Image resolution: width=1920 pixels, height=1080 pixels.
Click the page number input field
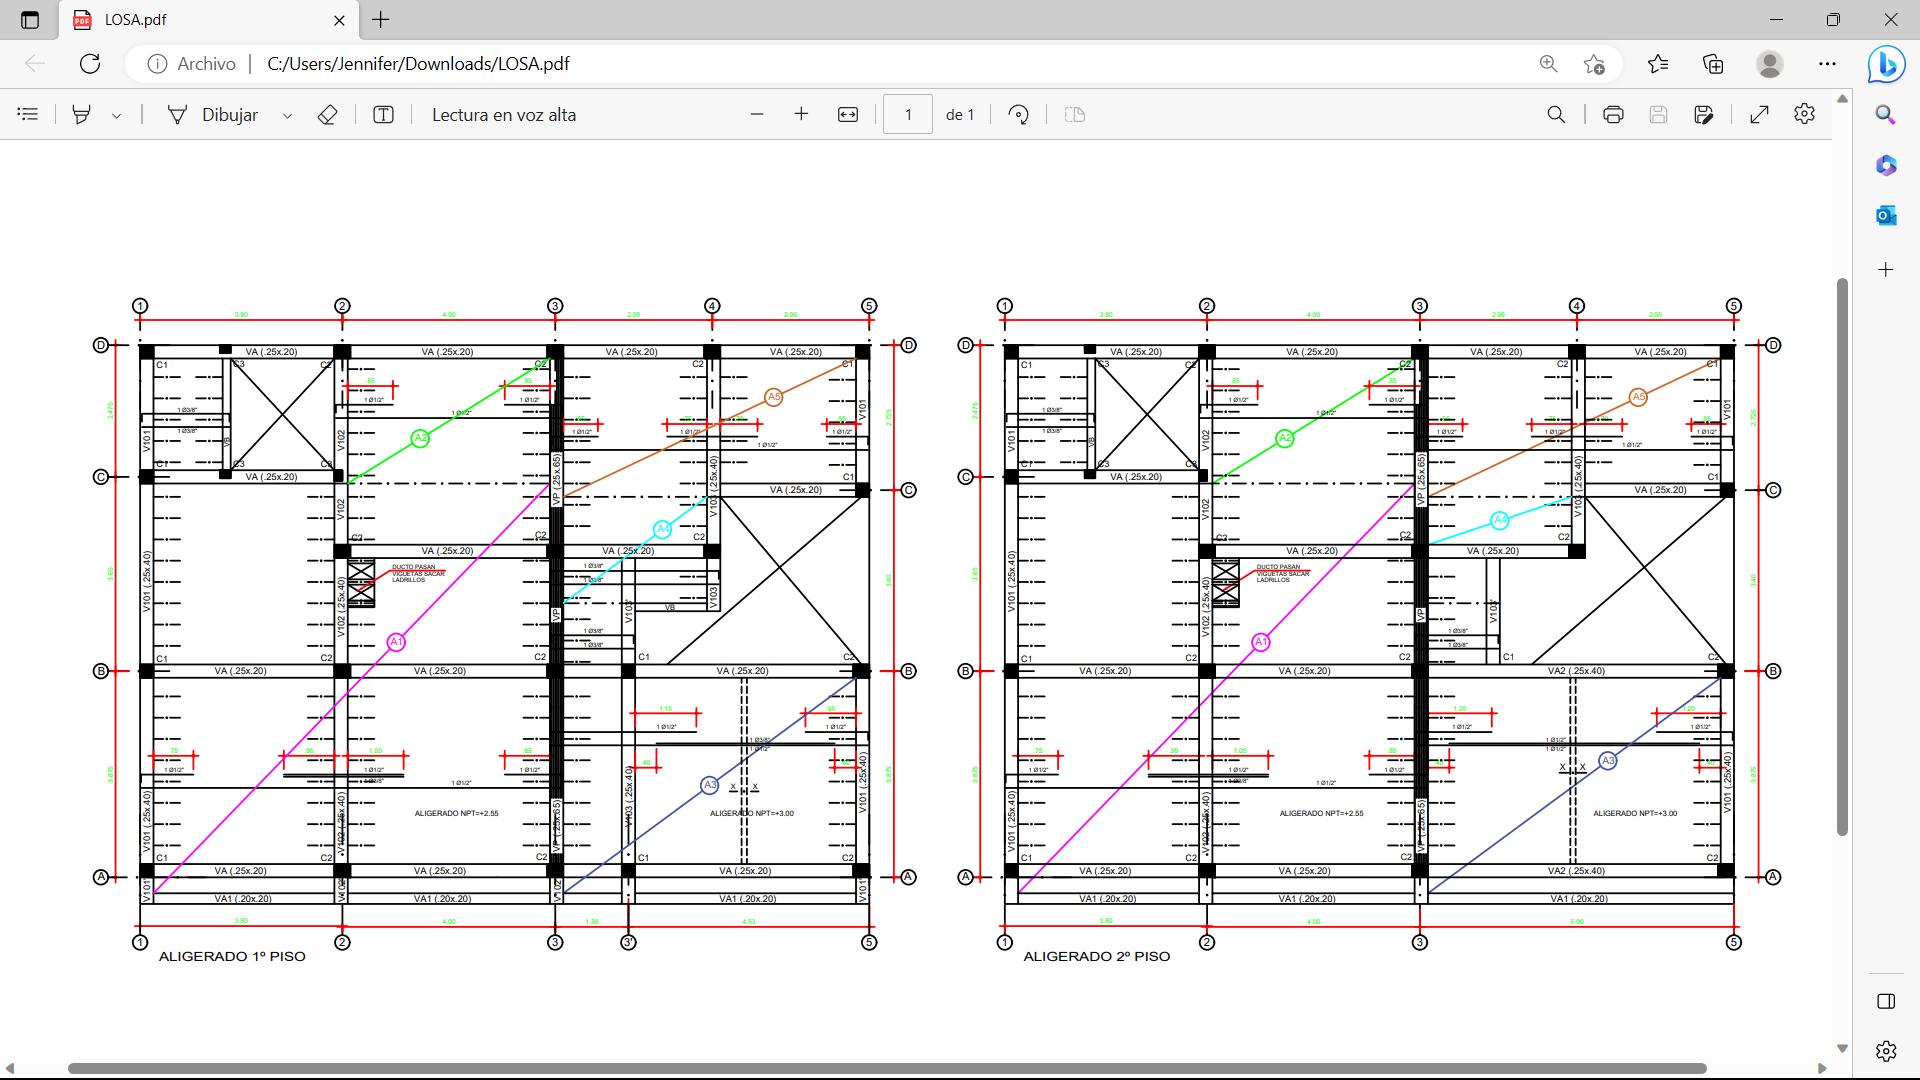tap(908, 115)
